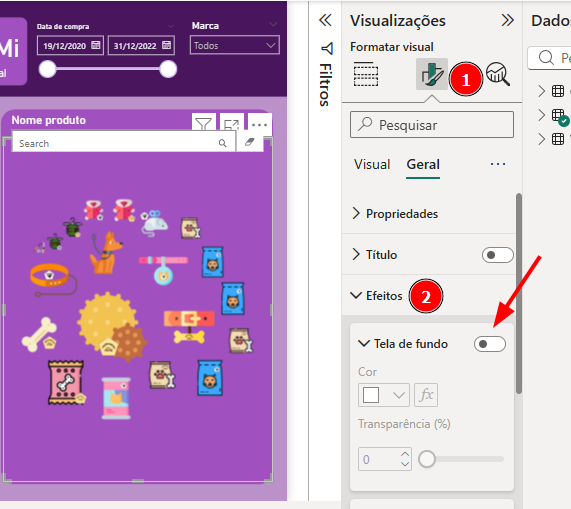Click the Transparência value stepper down arrow
This screenshot has height=509, width=571.
[405, 463]
